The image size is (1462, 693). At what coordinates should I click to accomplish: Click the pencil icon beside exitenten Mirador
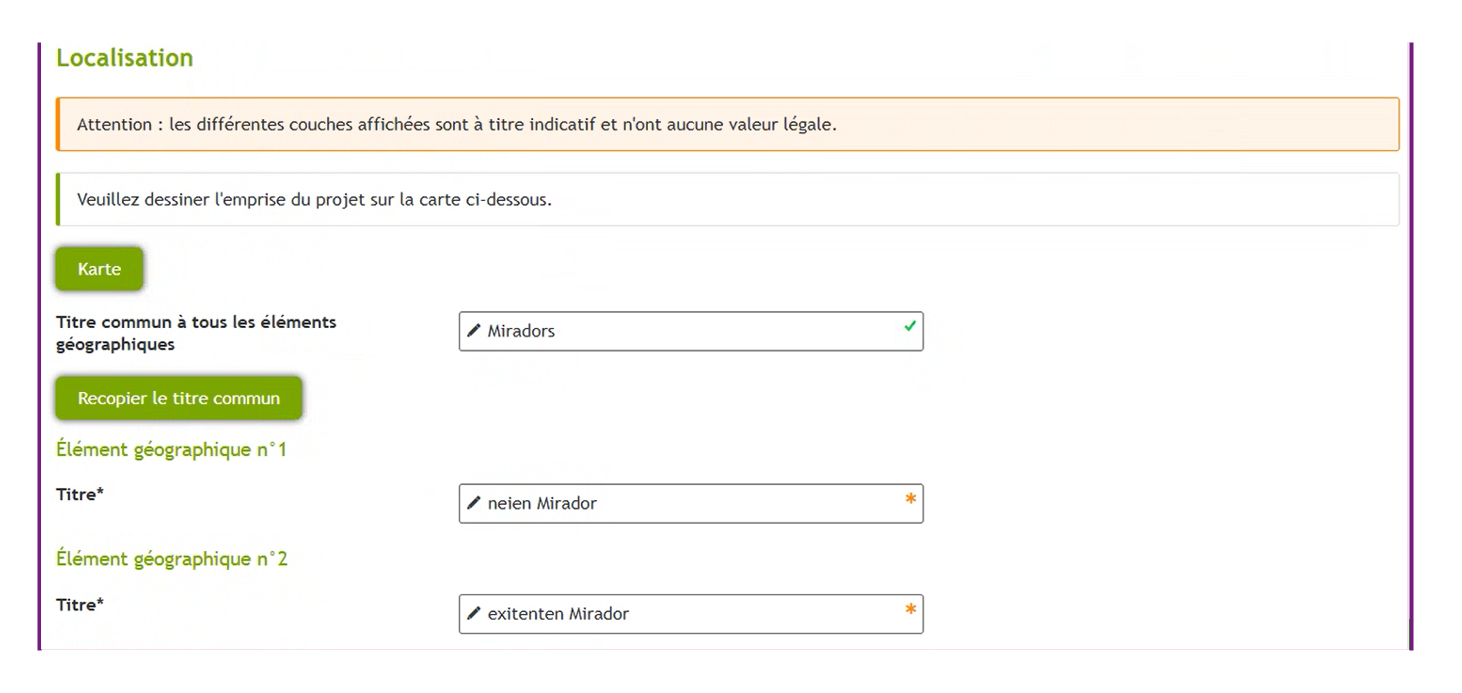click(x=474, y=613)
